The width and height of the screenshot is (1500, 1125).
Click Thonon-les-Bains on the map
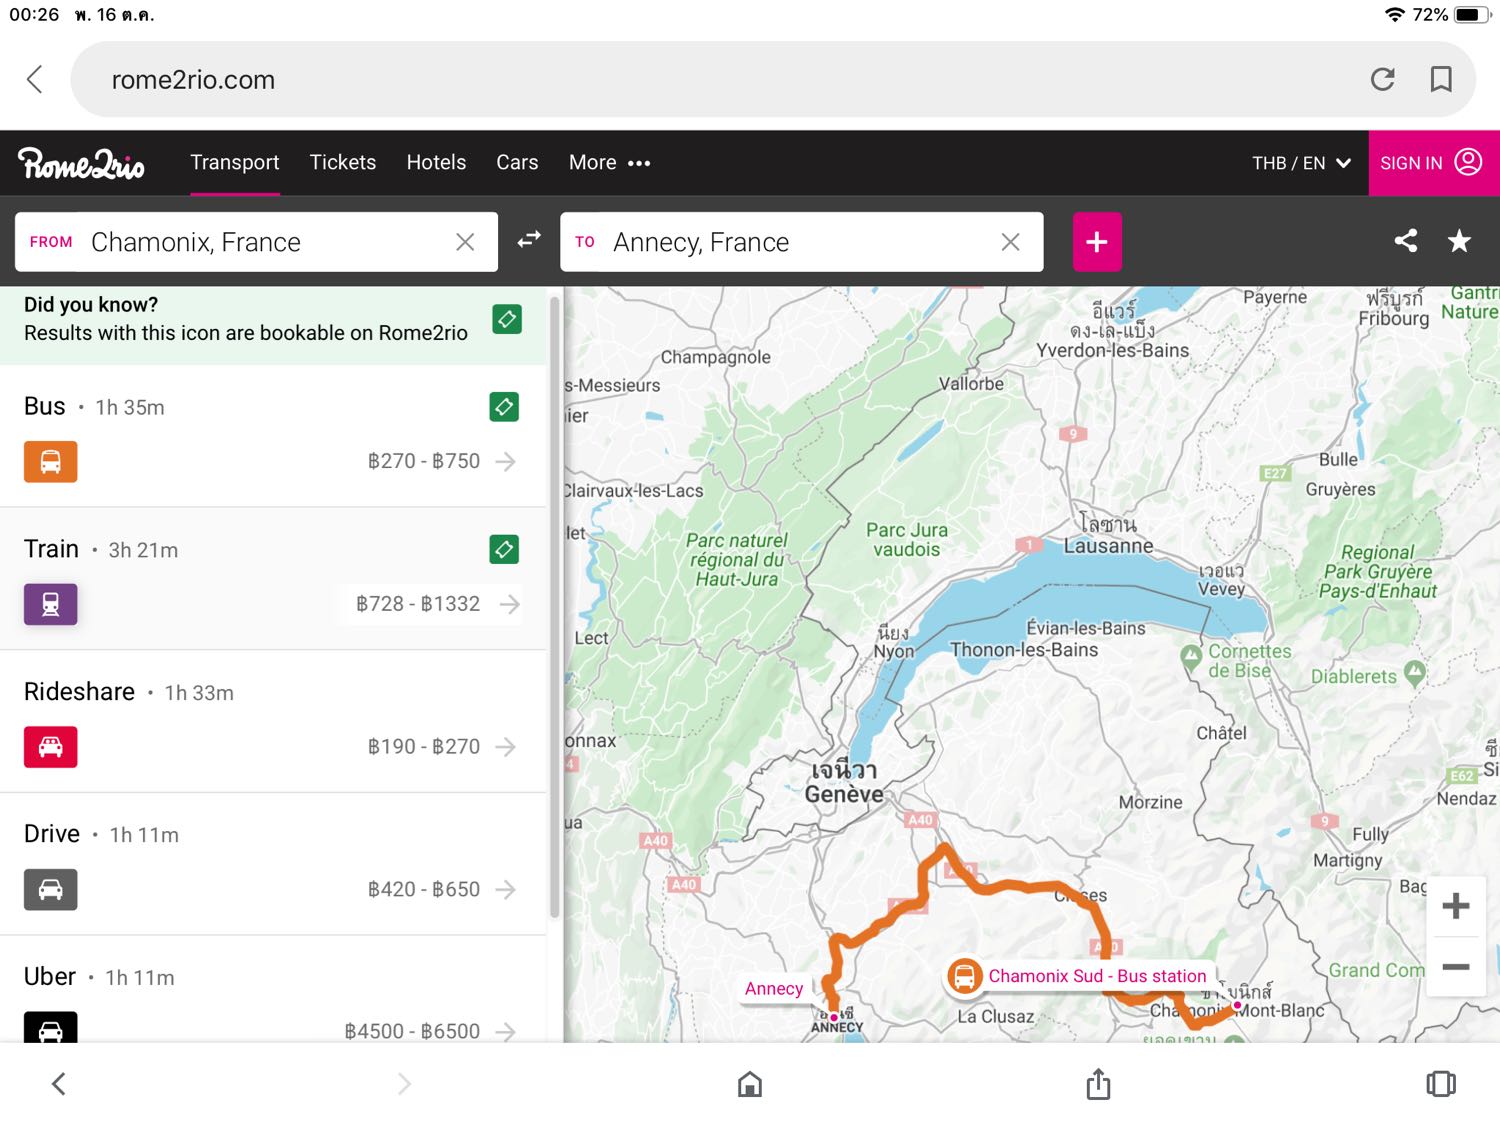tap(1024, 650)
